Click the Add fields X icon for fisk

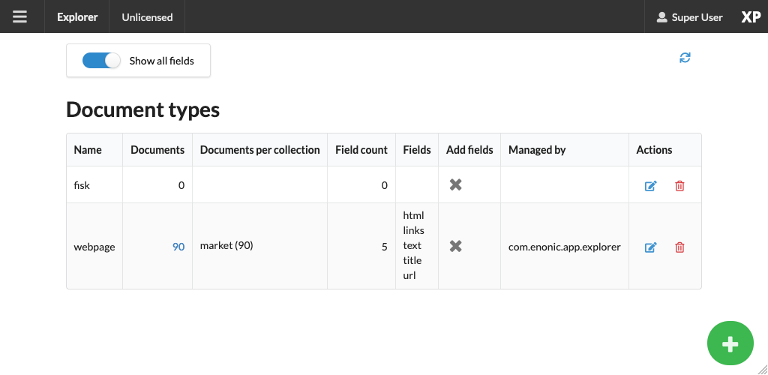(456, 185)
